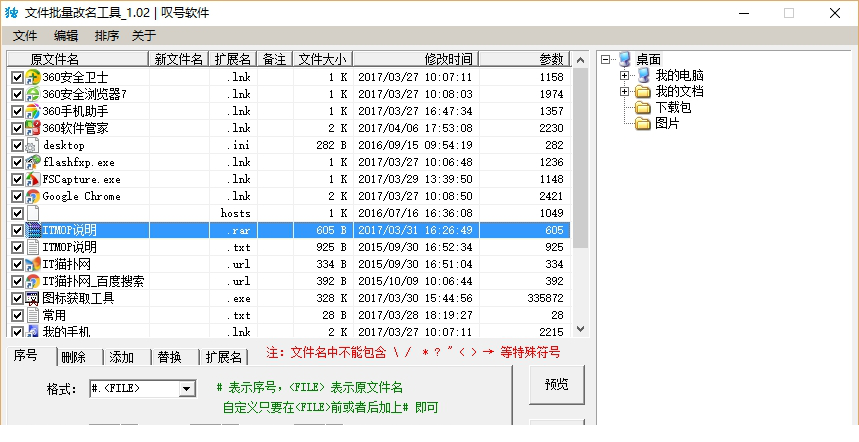Click the 桌面 desktop icon in tree

tap(625, 59)
